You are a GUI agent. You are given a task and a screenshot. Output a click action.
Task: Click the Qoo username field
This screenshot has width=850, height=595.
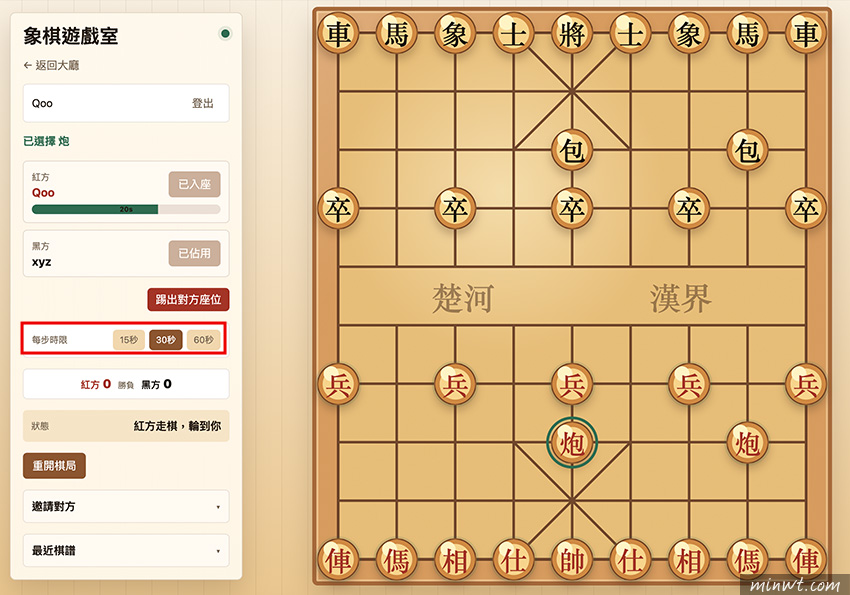coord(126,103)
